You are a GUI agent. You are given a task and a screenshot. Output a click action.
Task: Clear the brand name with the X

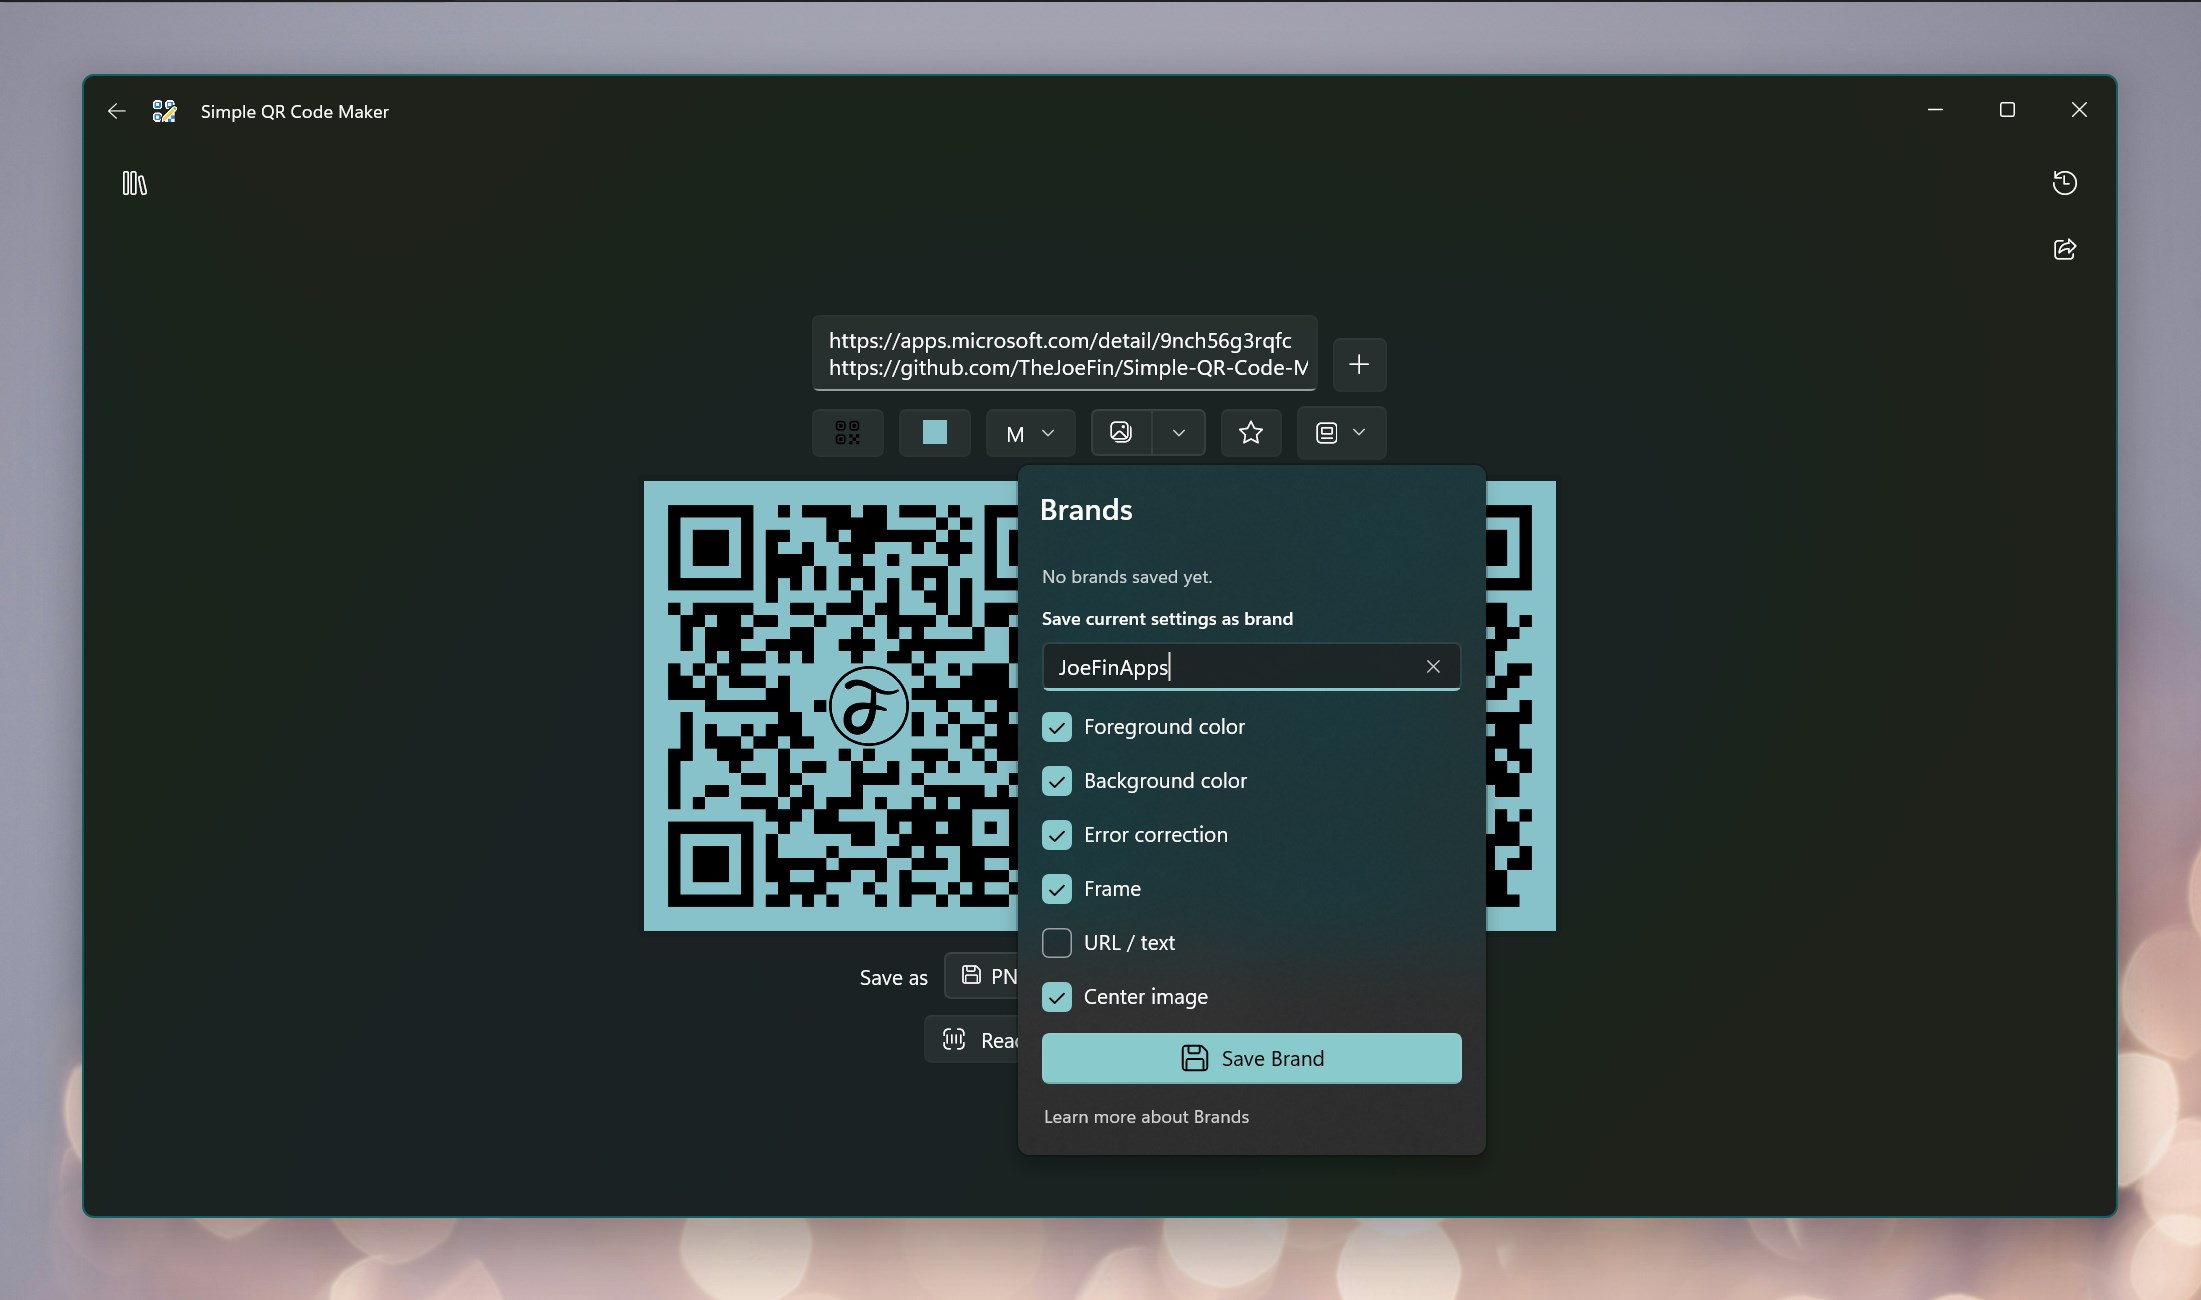point(1433,667)
